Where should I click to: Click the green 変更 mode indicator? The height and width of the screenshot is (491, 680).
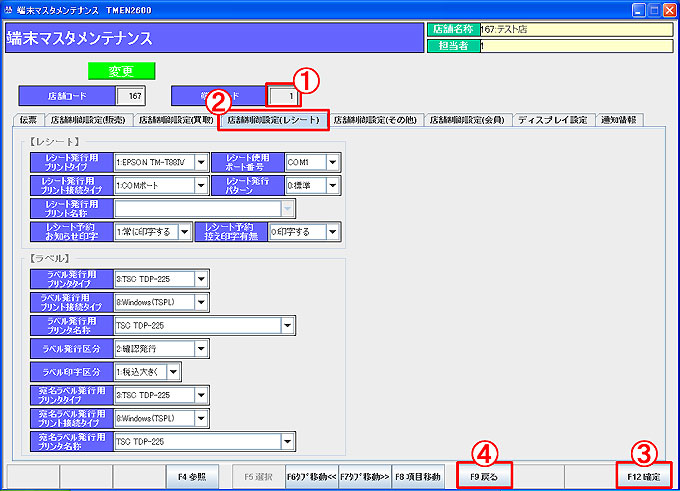tap(121, 71)
